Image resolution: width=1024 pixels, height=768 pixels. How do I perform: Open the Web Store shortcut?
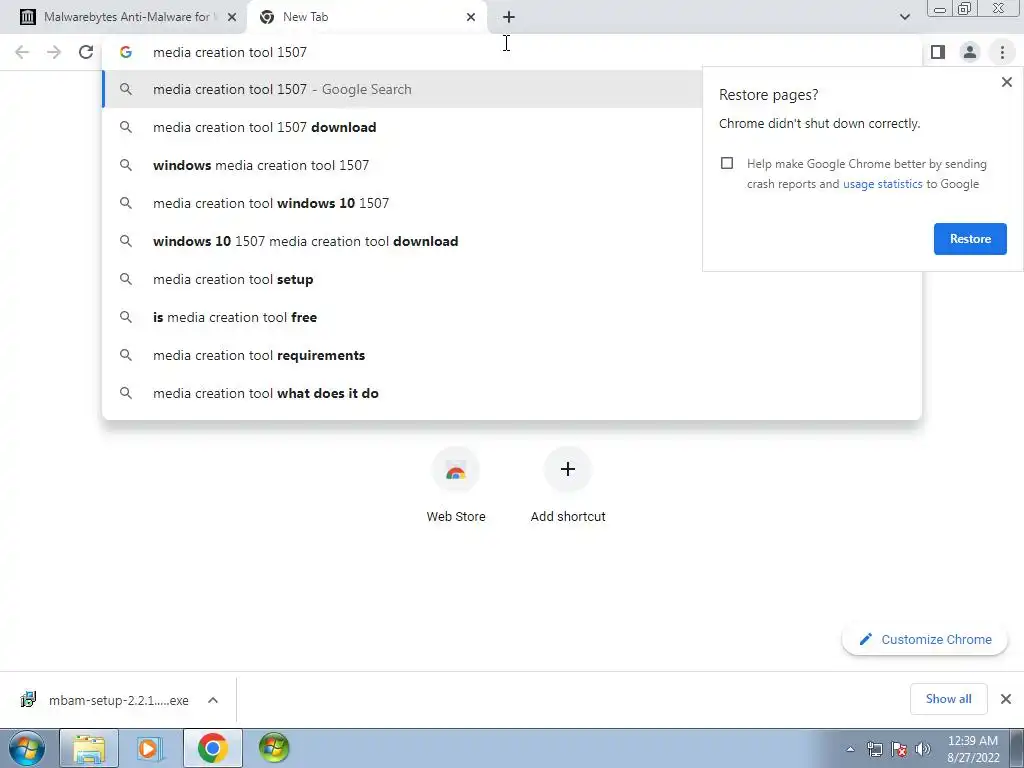coord(456,485)
